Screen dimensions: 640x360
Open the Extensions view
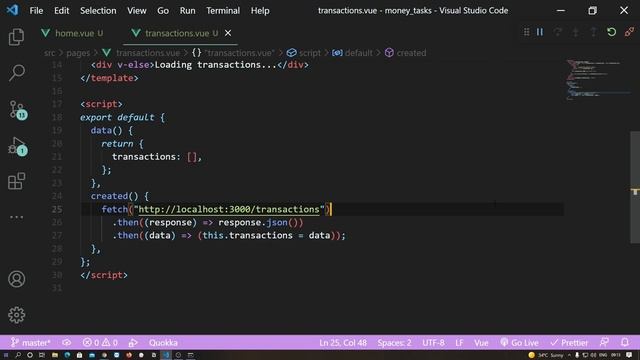(x=16, y=181)
